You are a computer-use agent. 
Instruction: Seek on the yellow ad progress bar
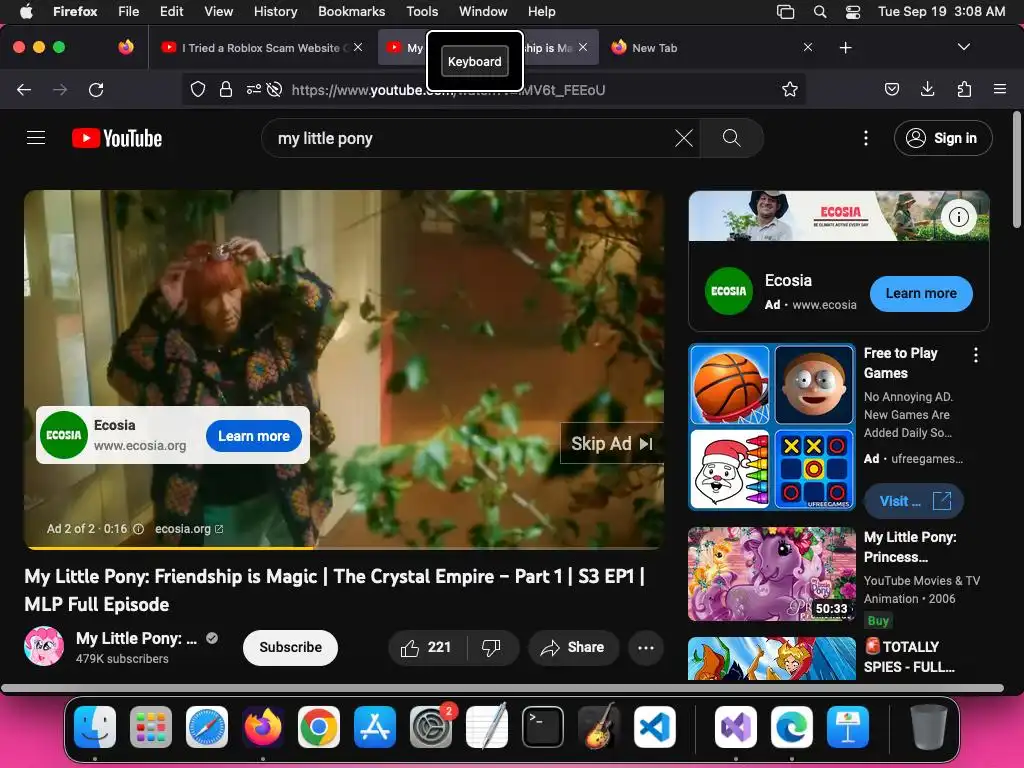pos(344,547)
